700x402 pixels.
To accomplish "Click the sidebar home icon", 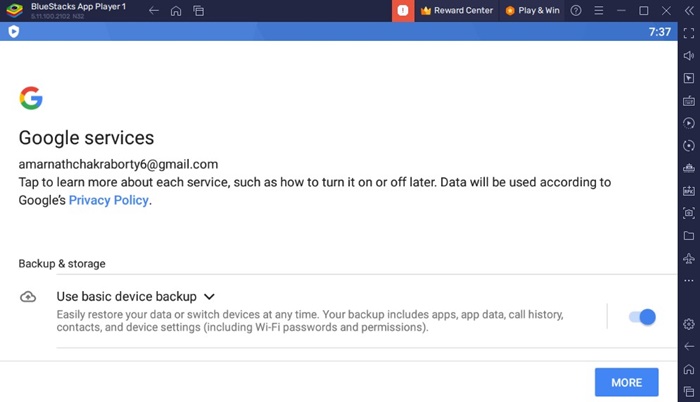I will tap(689, 369).
